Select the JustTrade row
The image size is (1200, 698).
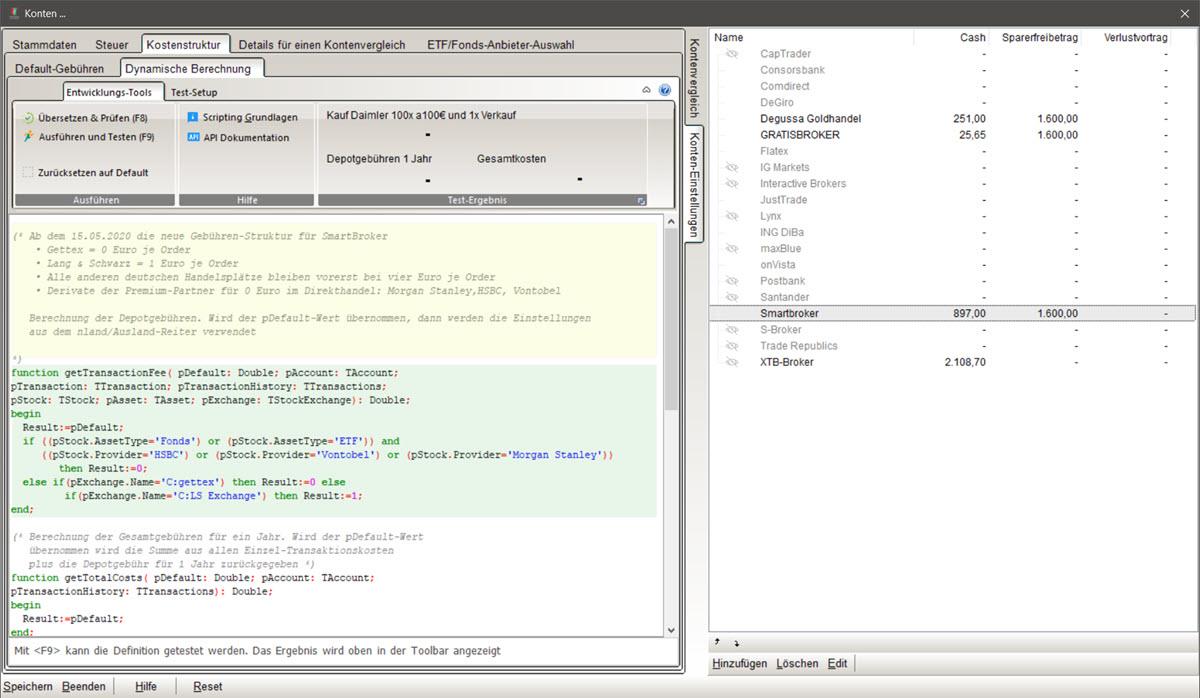[952, 200]
